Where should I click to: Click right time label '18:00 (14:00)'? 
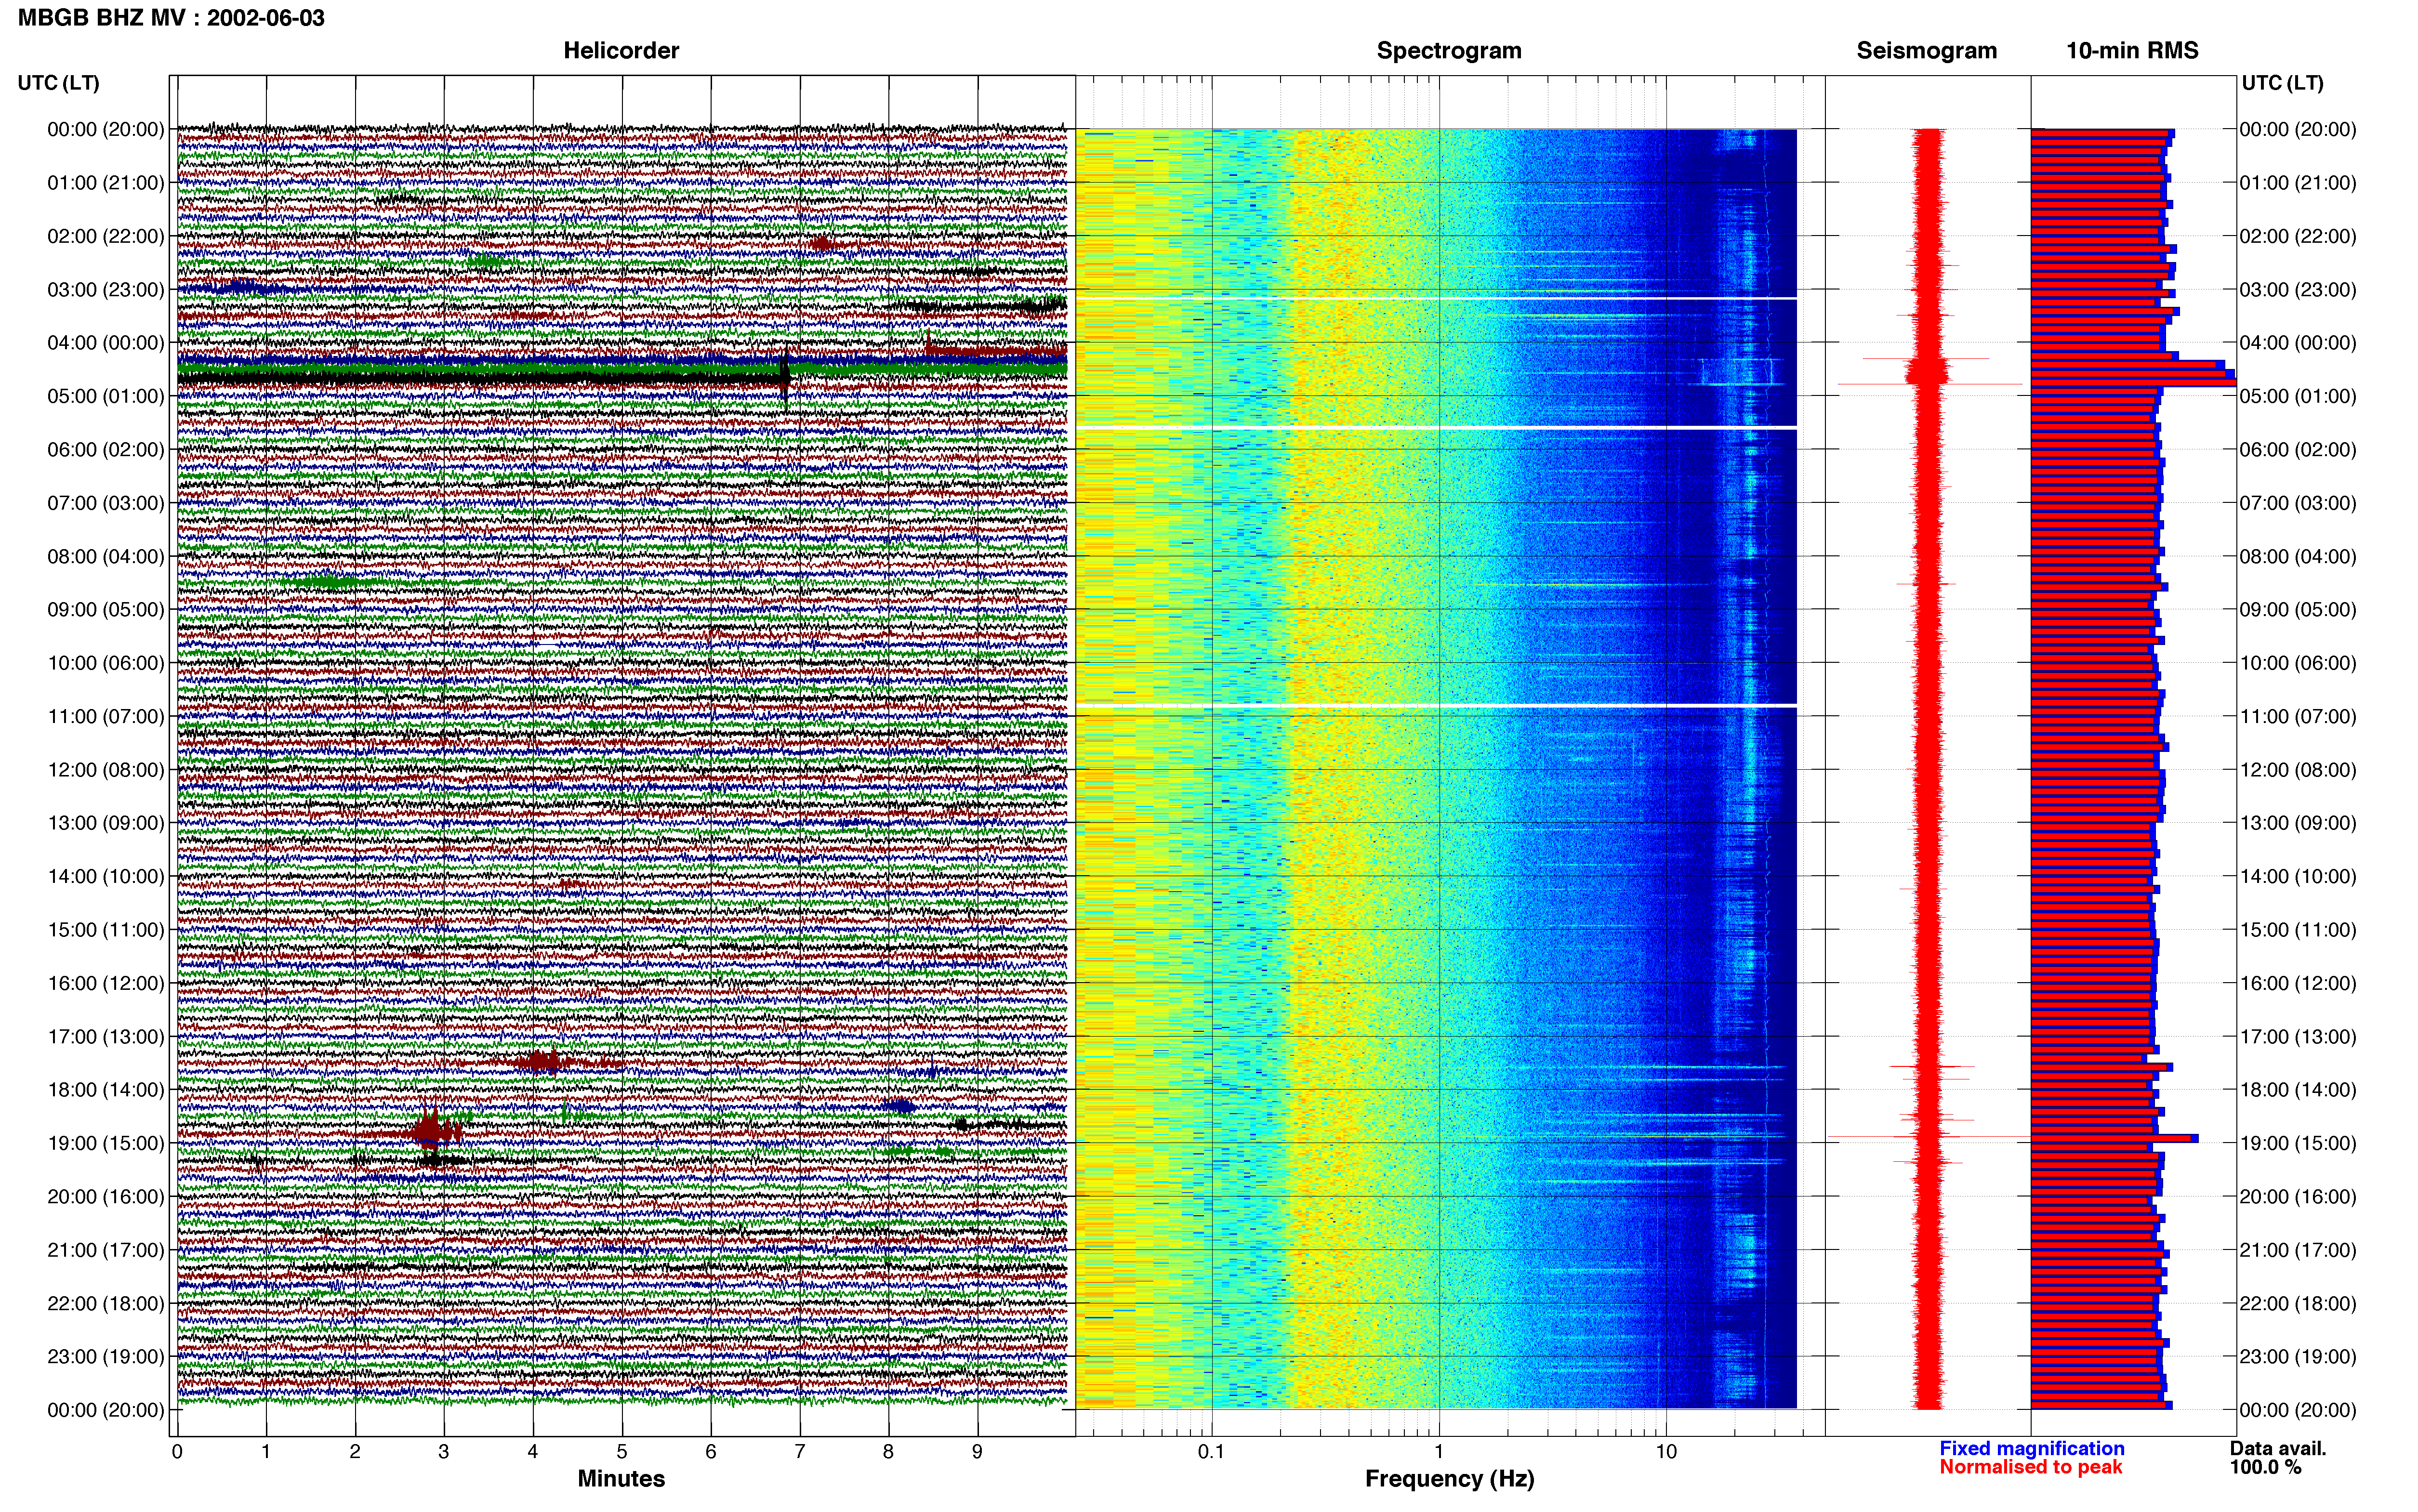click(x=2298, y=1090)
